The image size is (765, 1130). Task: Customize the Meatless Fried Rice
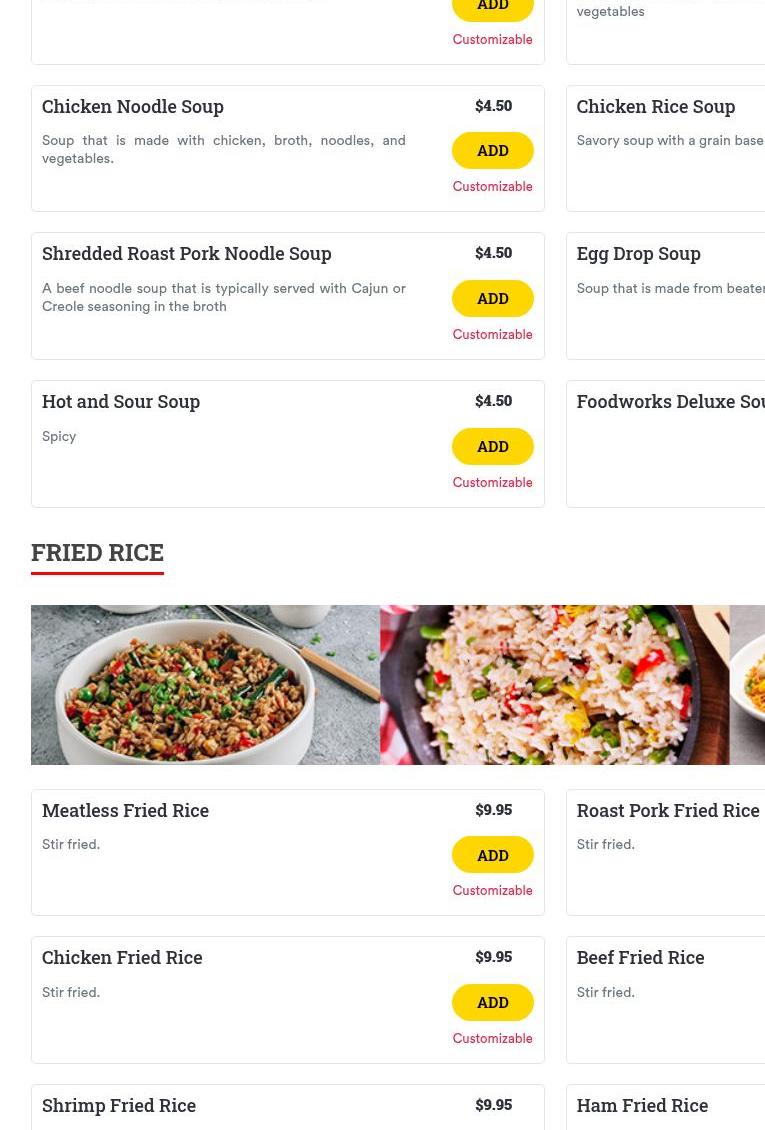click(492, 891)
